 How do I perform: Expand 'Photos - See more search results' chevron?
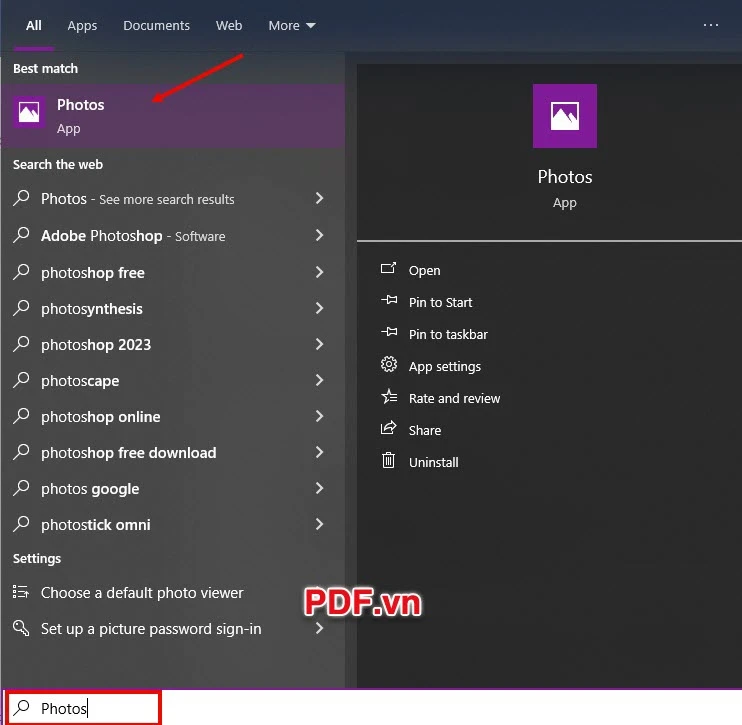[x=319, y=198]
